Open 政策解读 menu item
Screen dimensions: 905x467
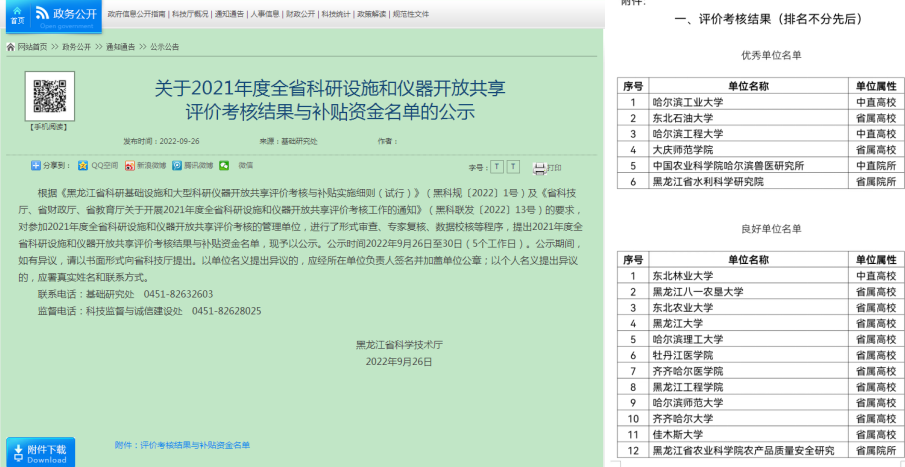coord(364,15)
